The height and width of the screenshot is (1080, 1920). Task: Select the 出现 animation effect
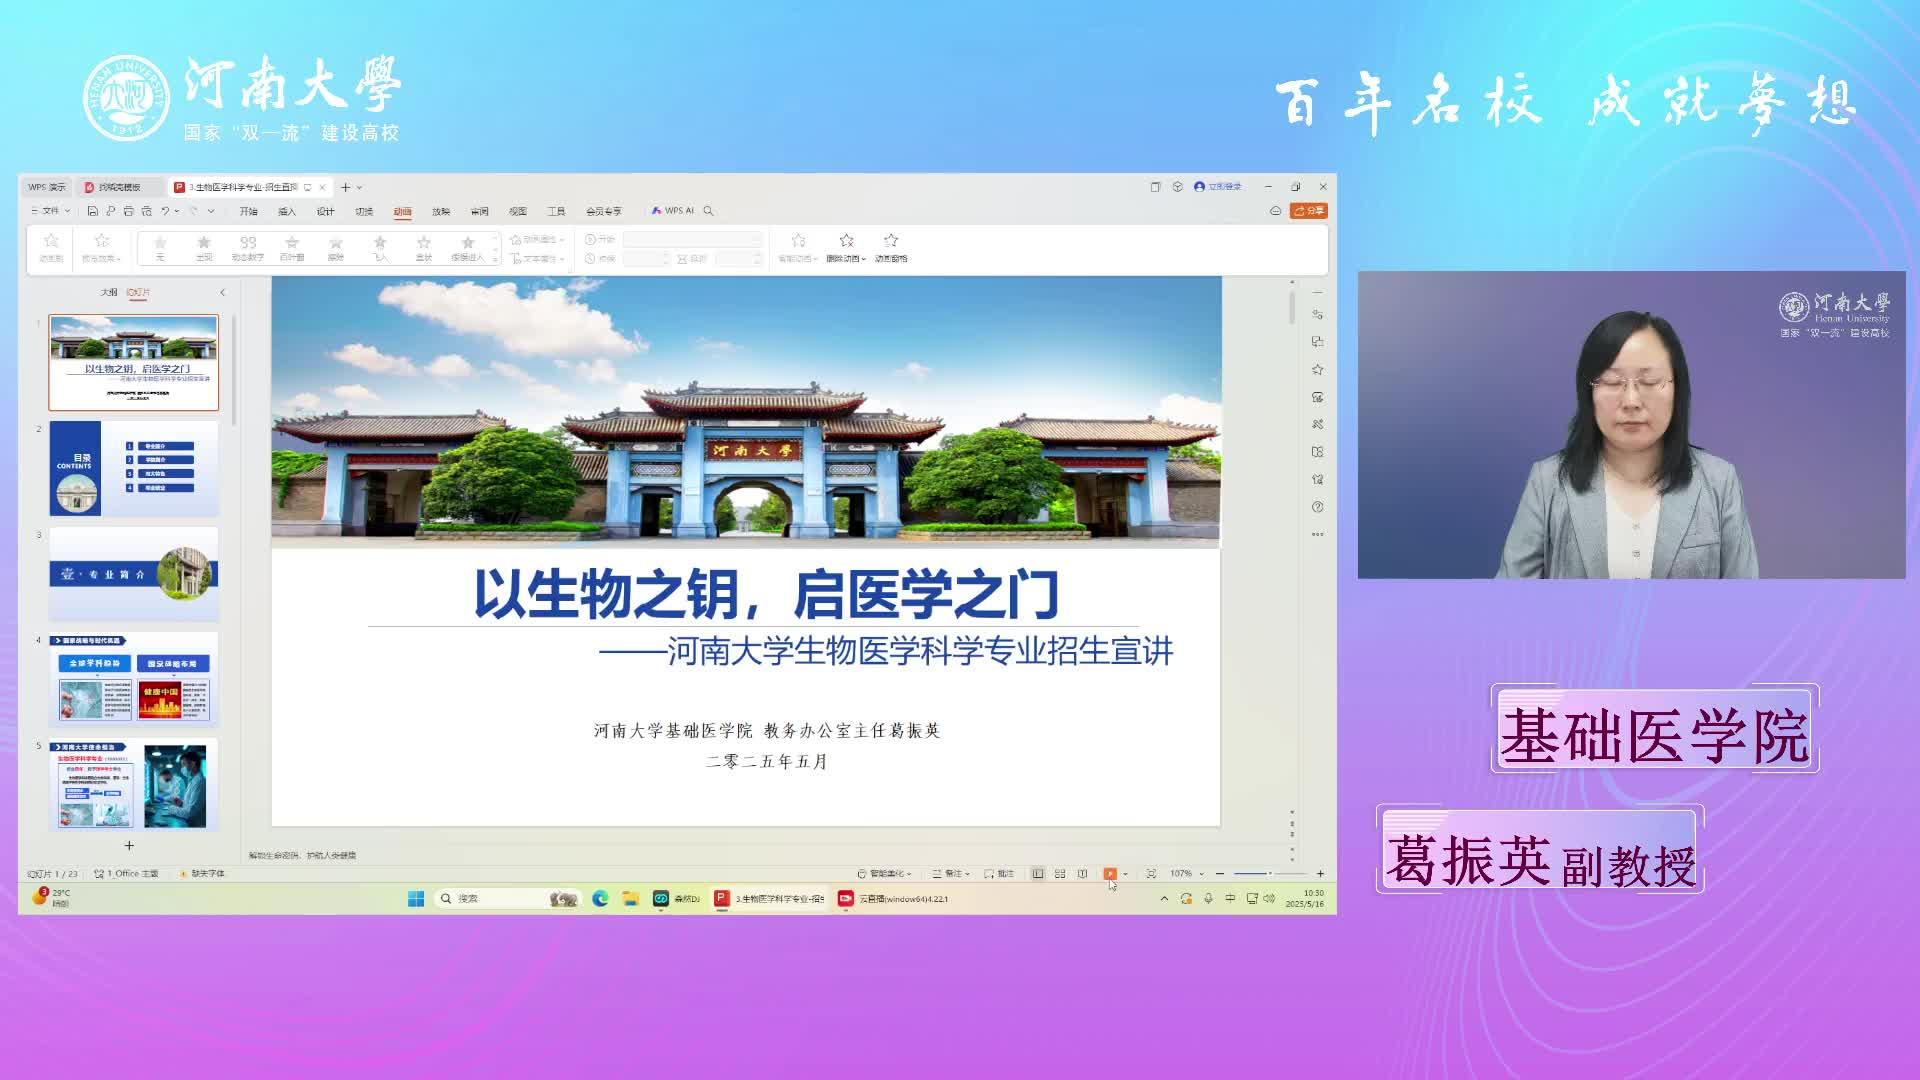[204, 248]
